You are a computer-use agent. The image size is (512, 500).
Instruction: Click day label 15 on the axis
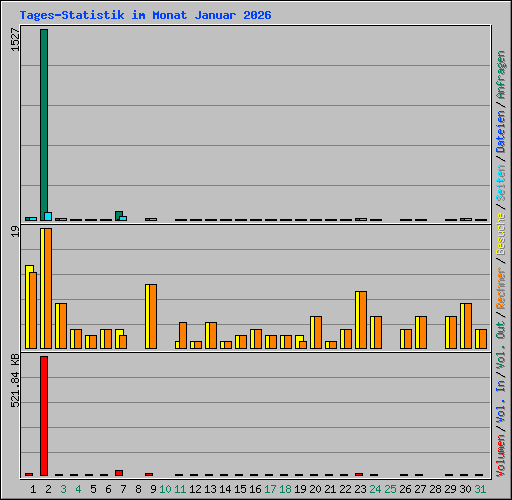(x=240, y=489)
